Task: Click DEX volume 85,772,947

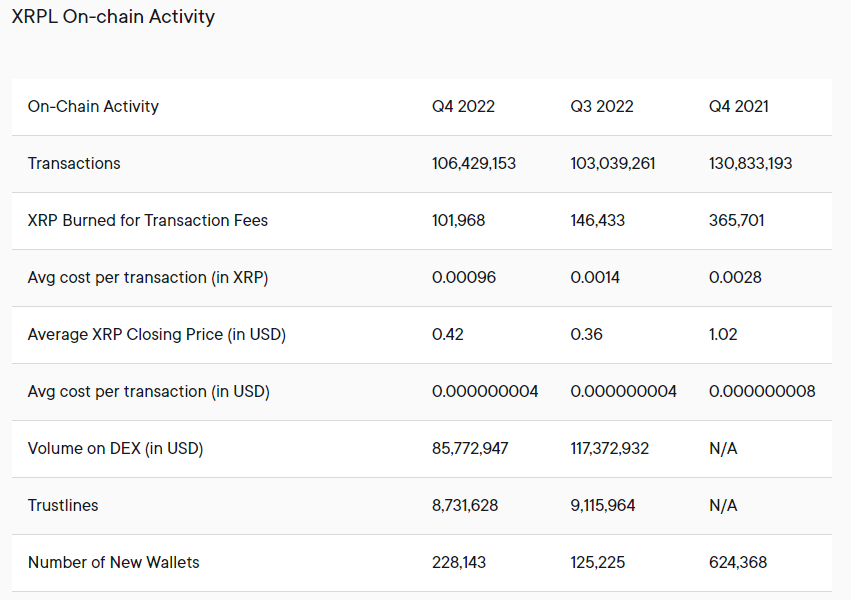Action: [470, 448]
